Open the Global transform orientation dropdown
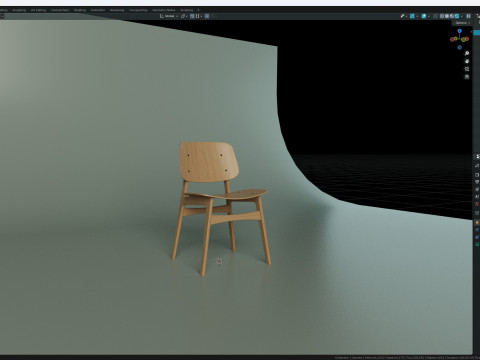480x360 pixels. pos(169,16)
